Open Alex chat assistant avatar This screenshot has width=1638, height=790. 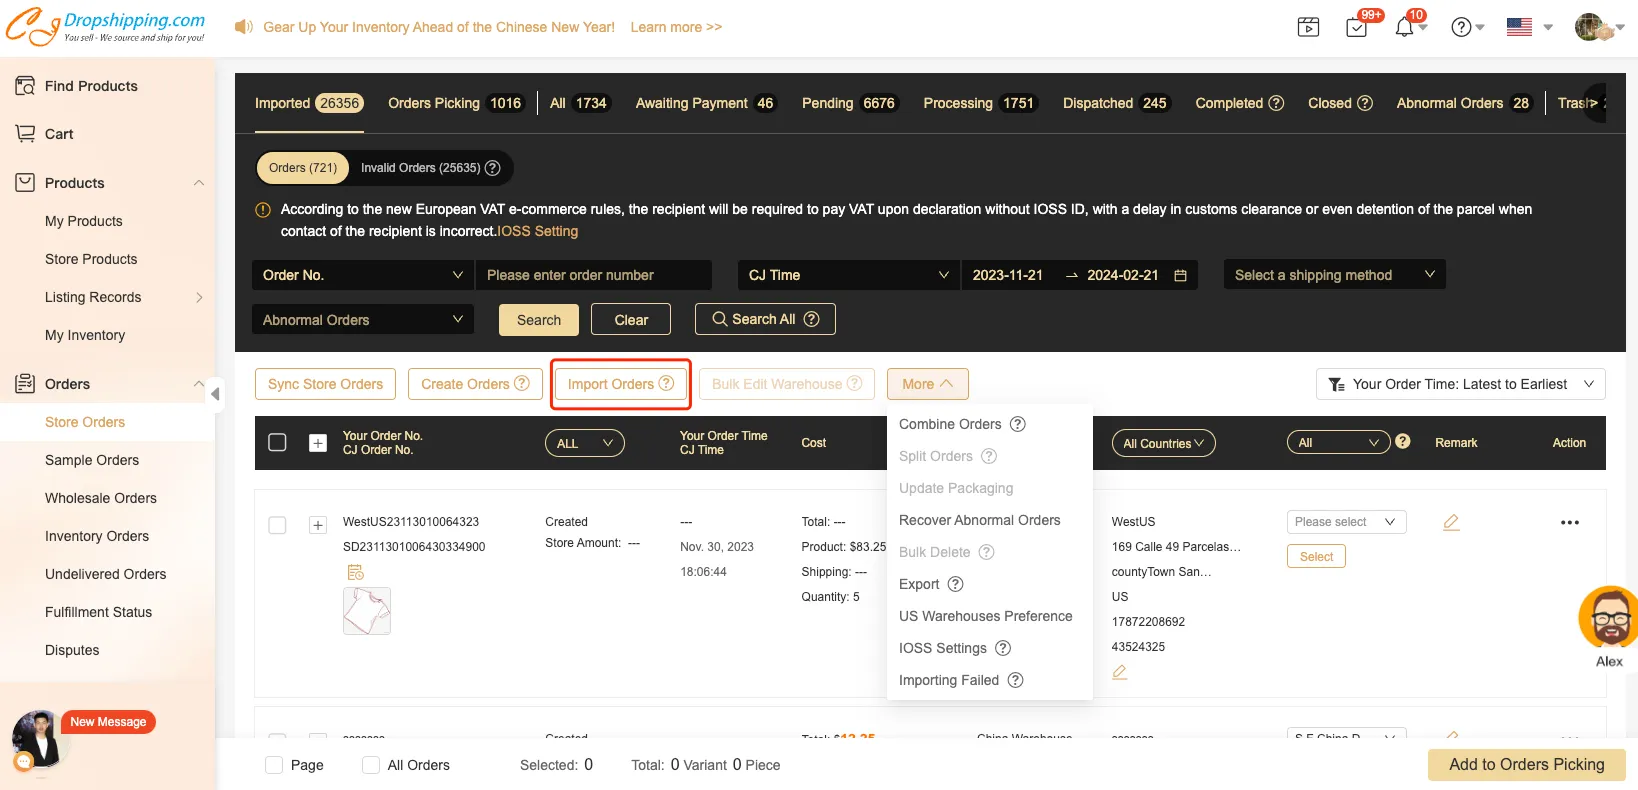point(1607,618)
